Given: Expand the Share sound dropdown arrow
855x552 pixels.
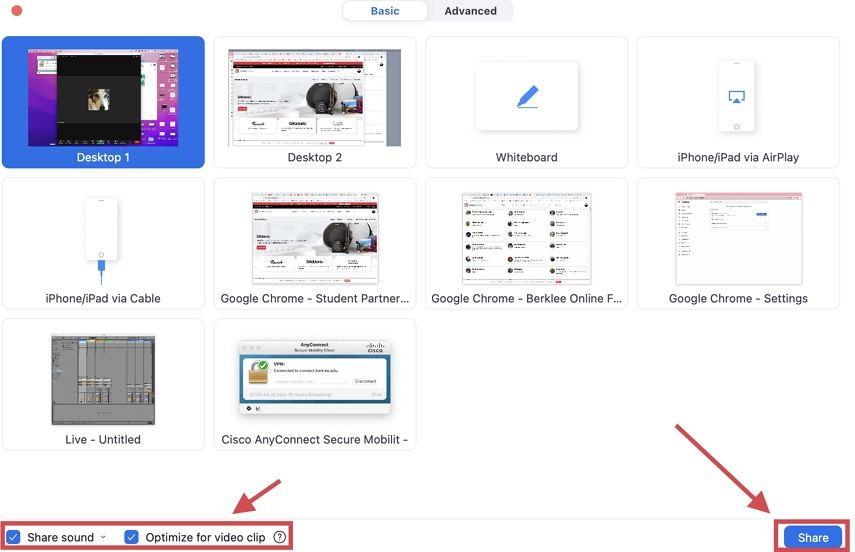Looking at the screenshot, I should click(x=103, y=537).
